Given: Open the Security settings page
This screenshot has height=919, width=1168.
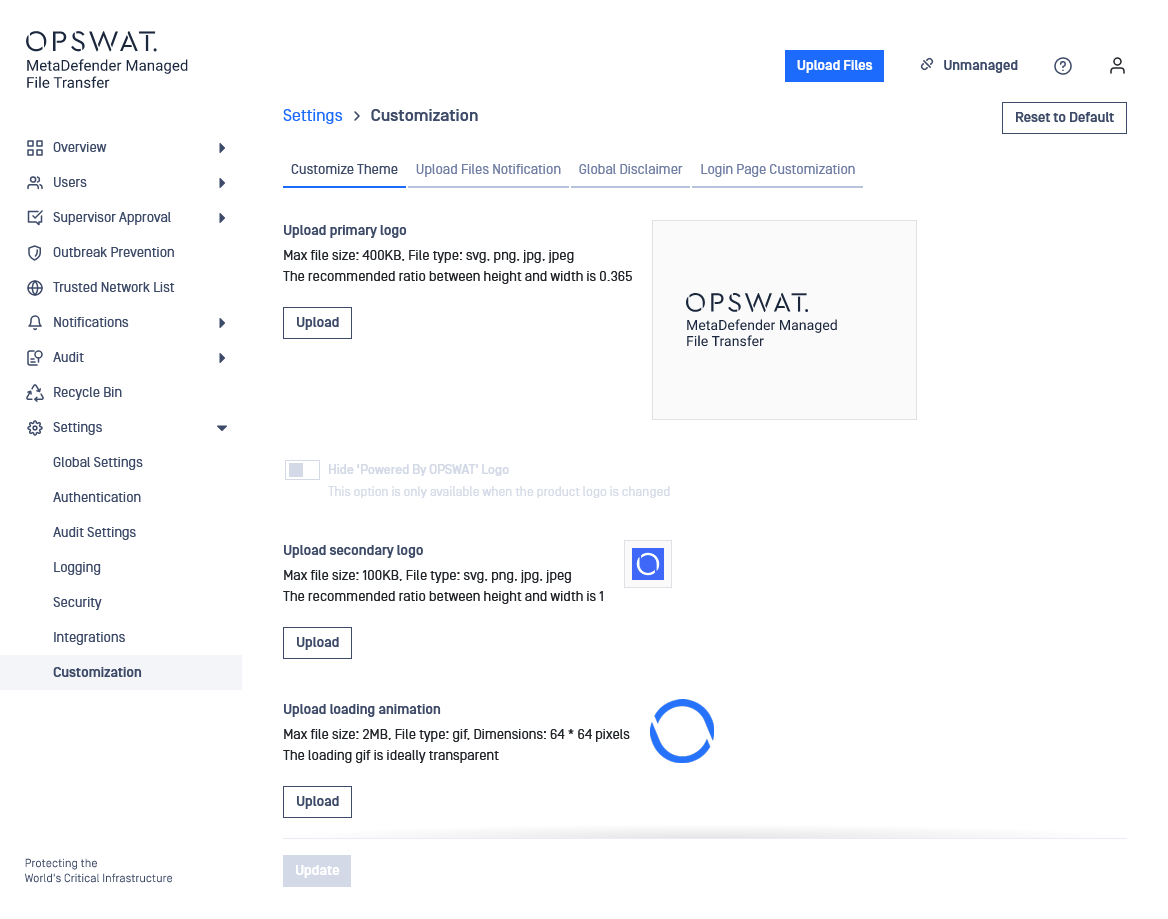Looking at the screenshot, I should 77,602.
